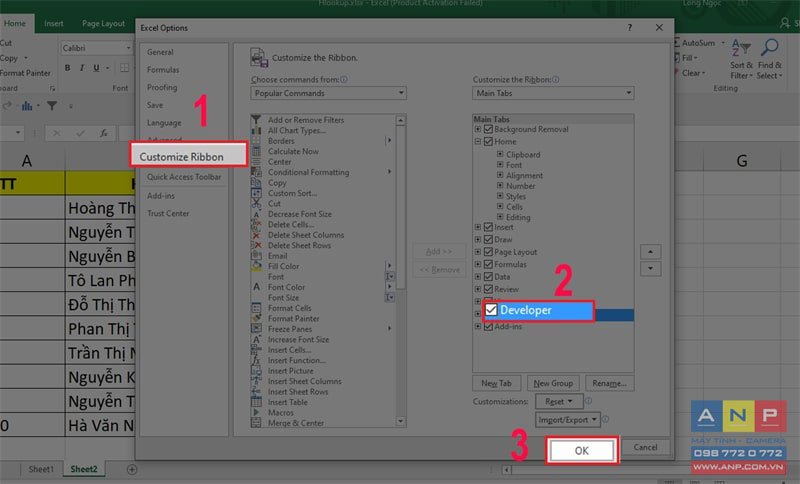Click the Format Cells command icon
800x484 pixels.
(x=256, y=308)
